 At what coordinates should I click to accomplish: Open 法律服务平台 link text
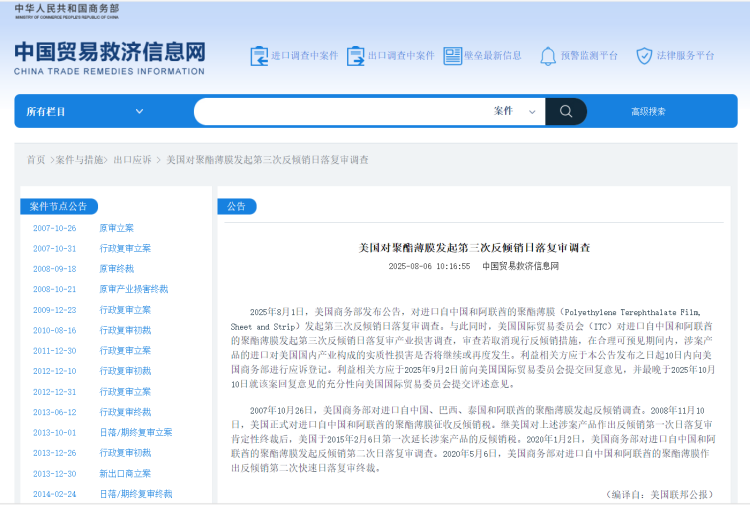(685, 56)
